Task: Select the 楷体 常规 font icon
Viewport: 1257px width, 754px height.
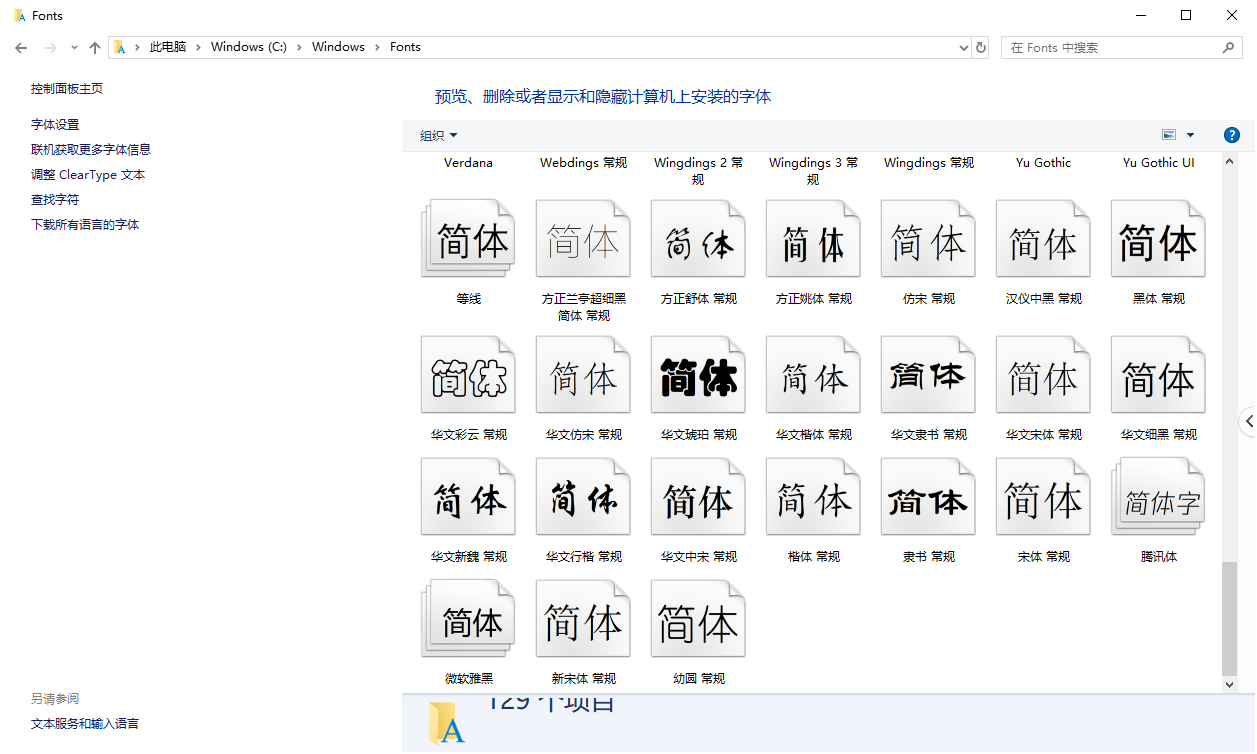Action: tap(813, 497)
